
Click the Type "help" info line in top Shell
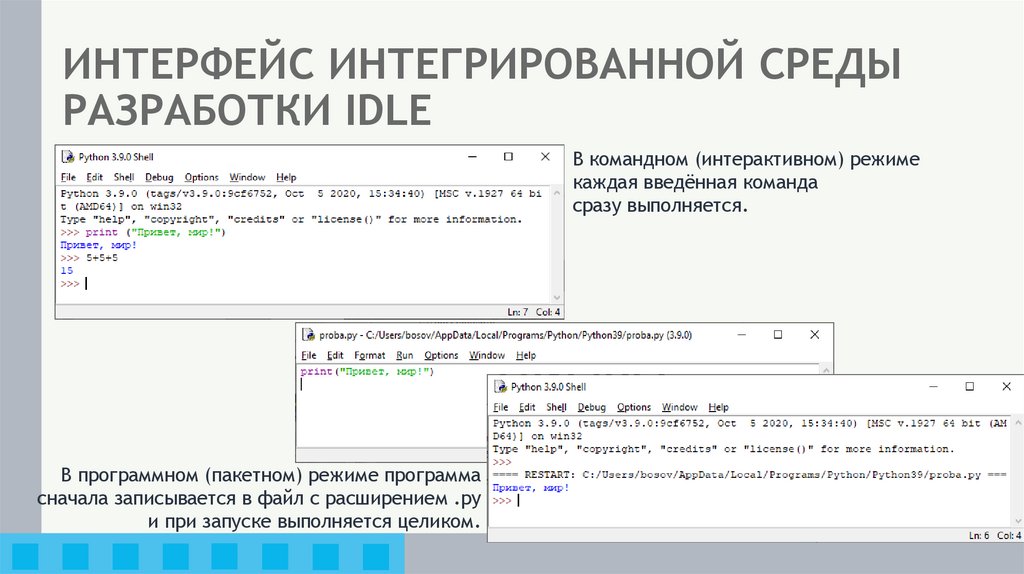(x=291, y=219)
